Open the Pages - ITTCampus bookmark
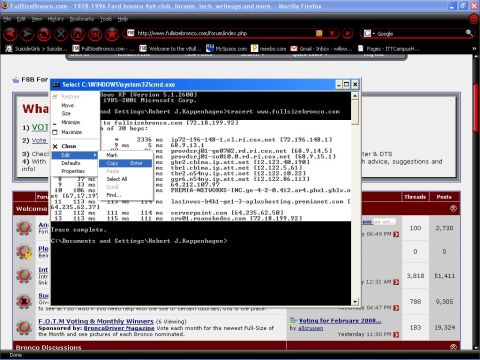 388,49
